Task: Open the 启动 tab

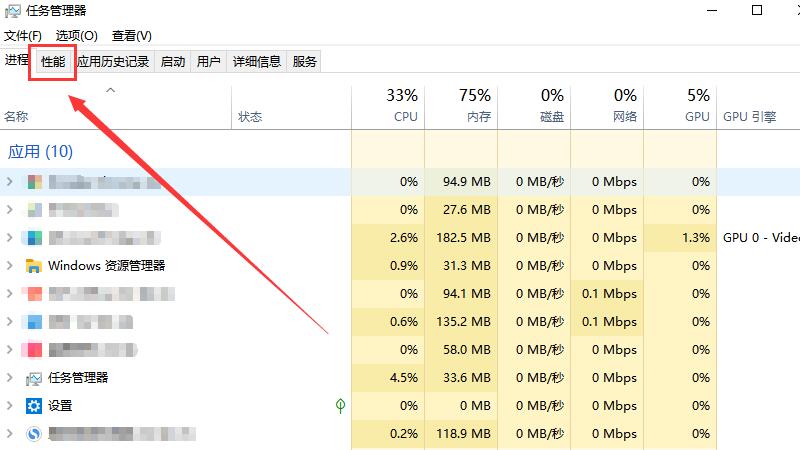Action: pyautogui.click(x=173, y=61)
